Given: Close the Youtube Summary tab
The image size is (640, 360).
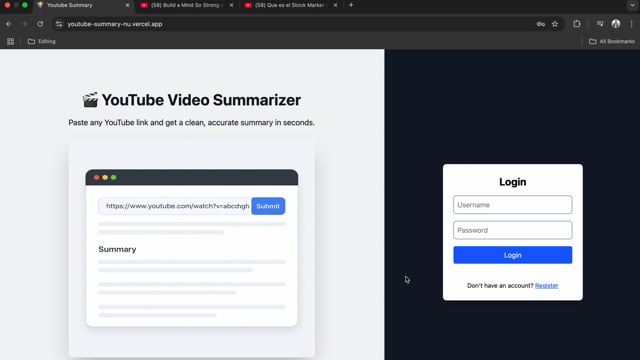Looking at the screenshot, I should tap(127, 5).
